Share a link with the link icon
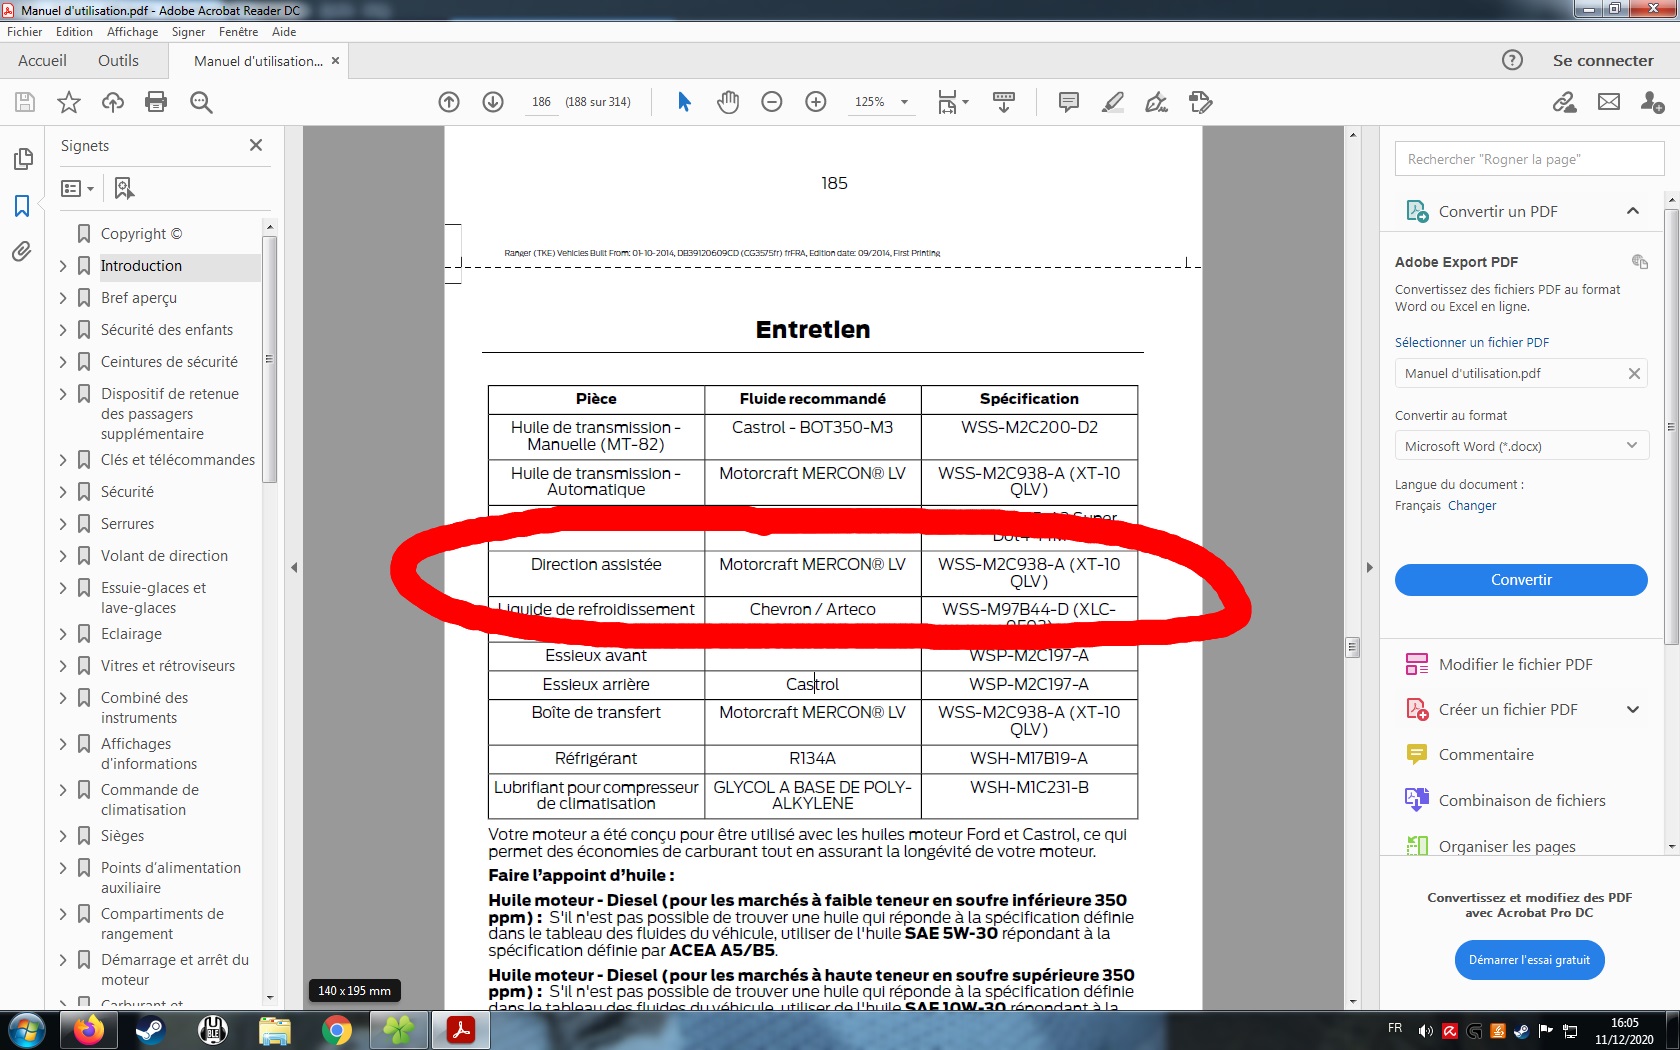 [x=1565, y=102]
